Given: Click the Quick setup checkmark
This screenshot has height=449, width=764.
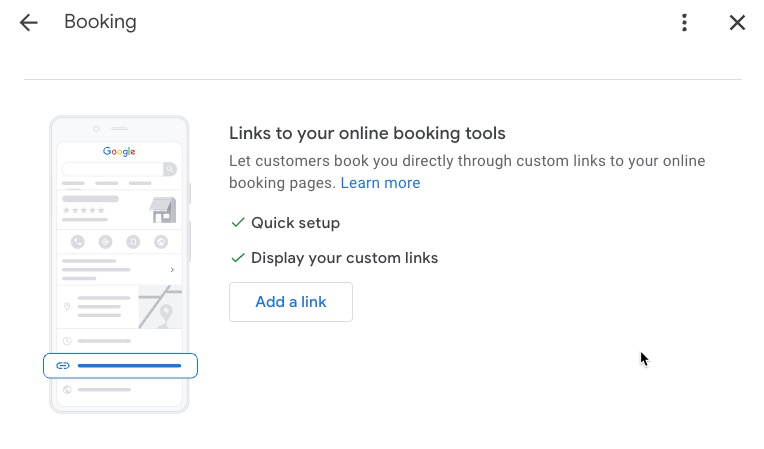Looking at the screenshot, I should pos(238,223).
